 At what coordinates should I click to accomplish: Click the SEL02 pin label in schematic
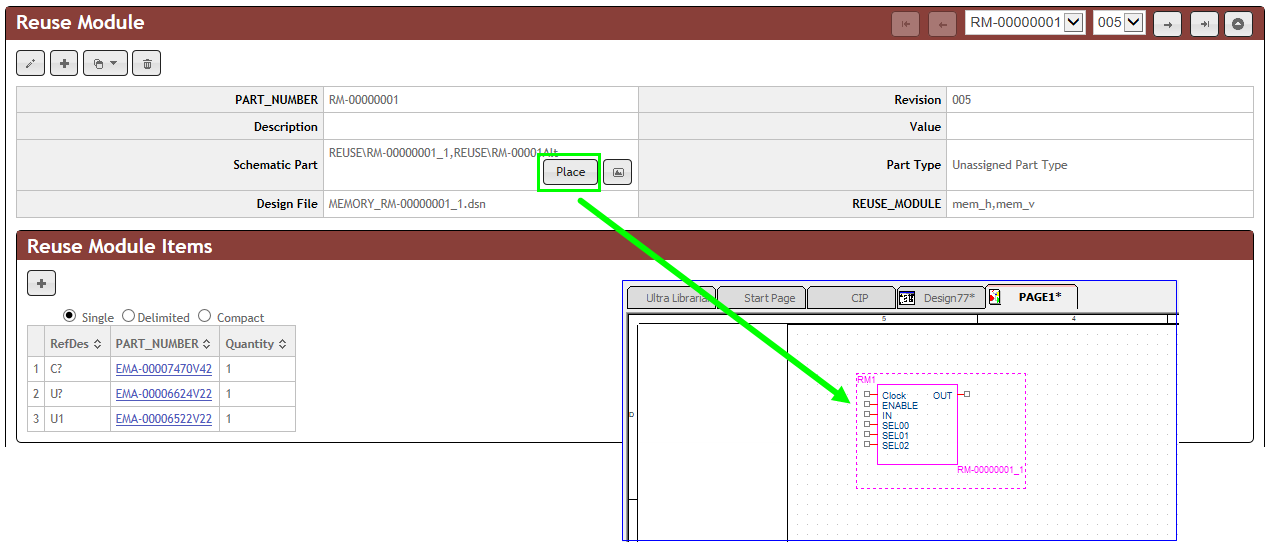coord(895,446)
